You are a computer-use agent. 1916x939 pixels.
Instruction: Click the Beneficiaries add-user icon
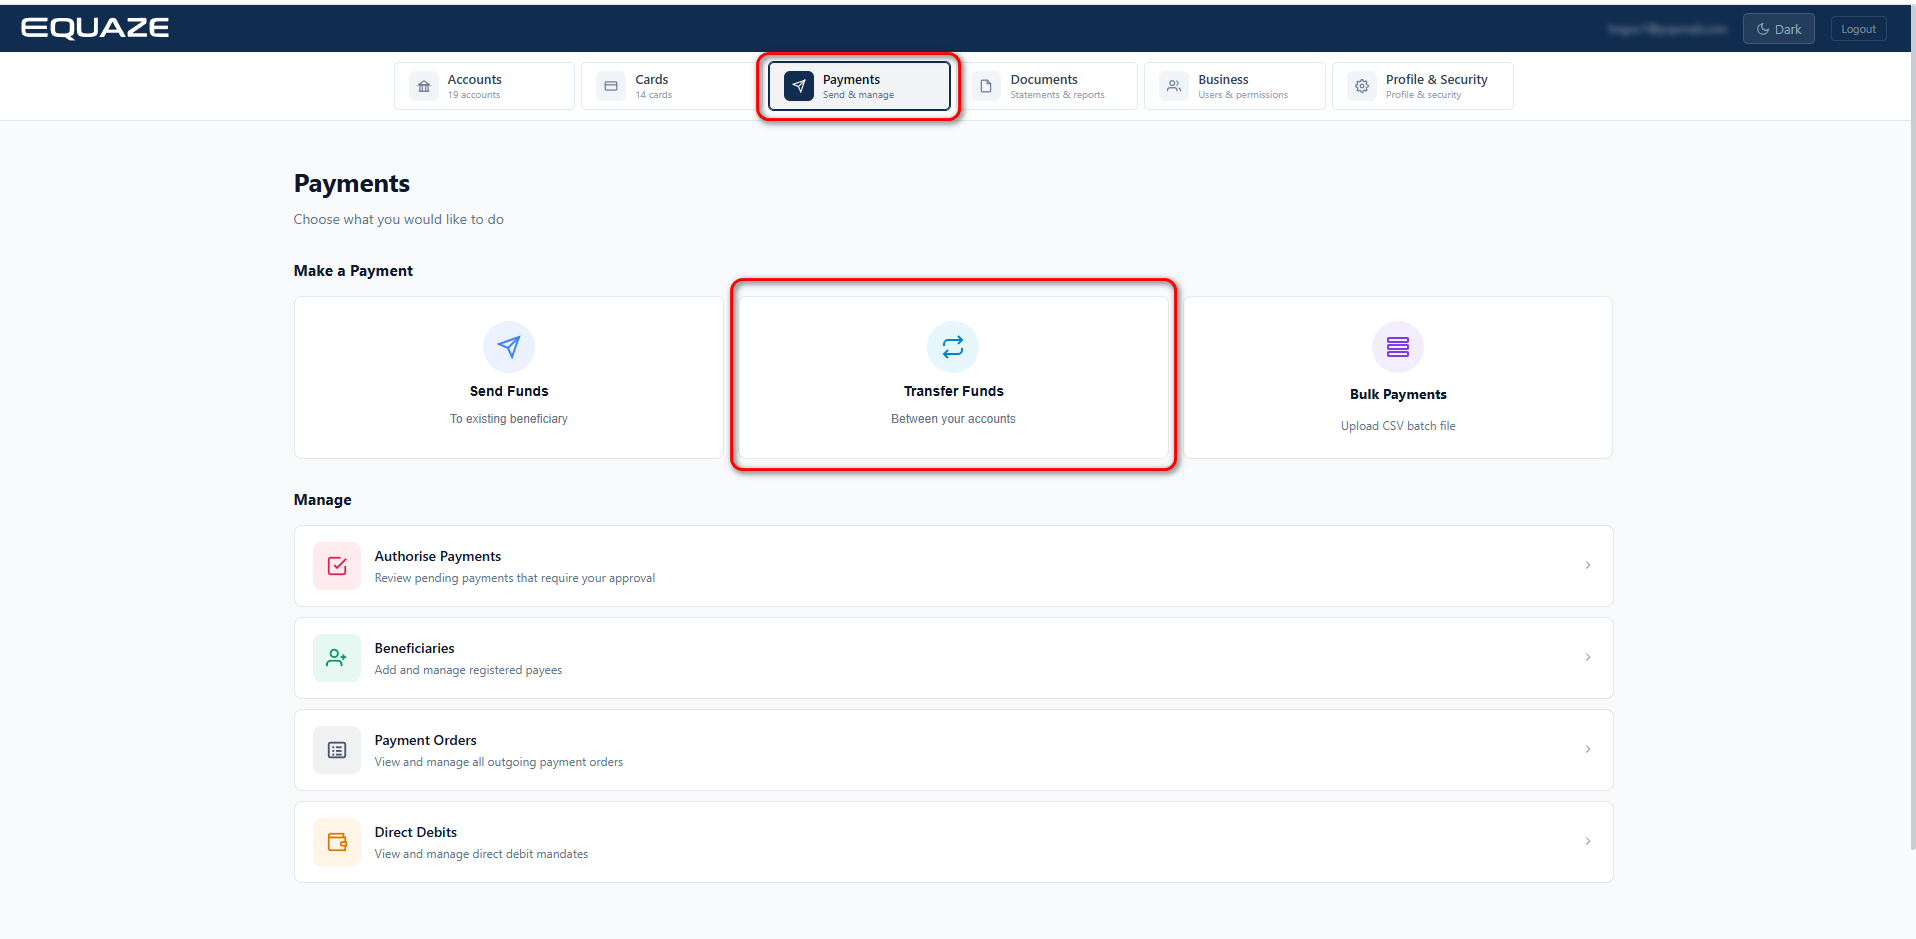point(337,658)
